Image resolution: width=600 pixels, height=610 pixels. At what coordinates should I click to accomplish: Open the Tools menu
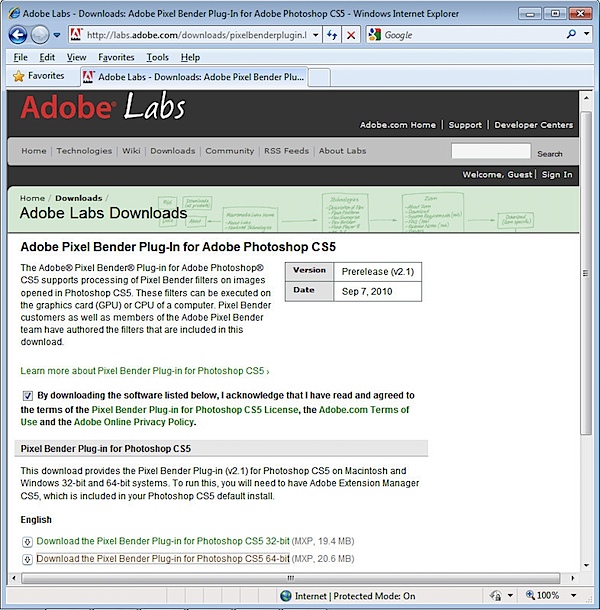[x=157, y=57]
